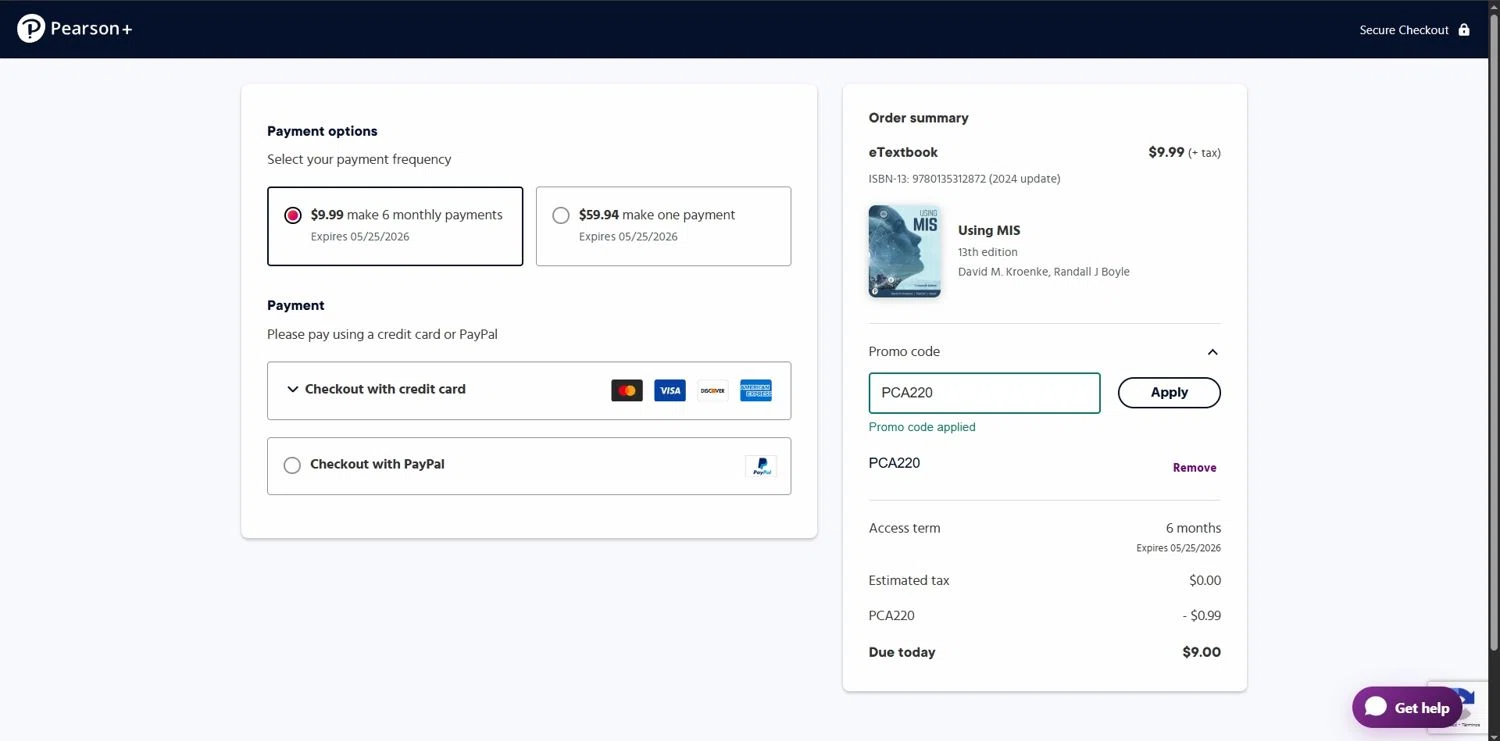Screen dimensions: 1500x741
Task: Click the American Express card icon
Action: coord(756,391)
